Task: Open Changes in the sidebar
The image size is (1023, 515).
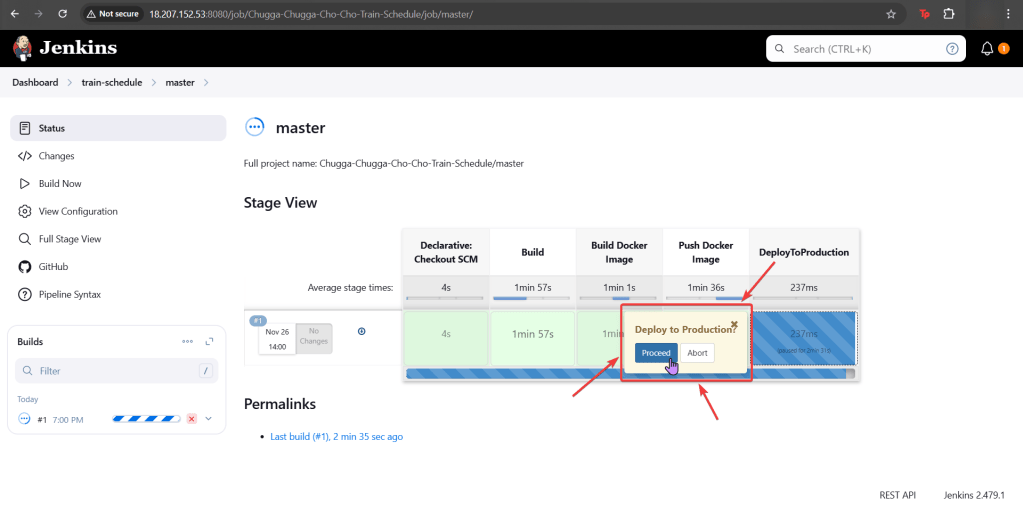Action: 56,156
